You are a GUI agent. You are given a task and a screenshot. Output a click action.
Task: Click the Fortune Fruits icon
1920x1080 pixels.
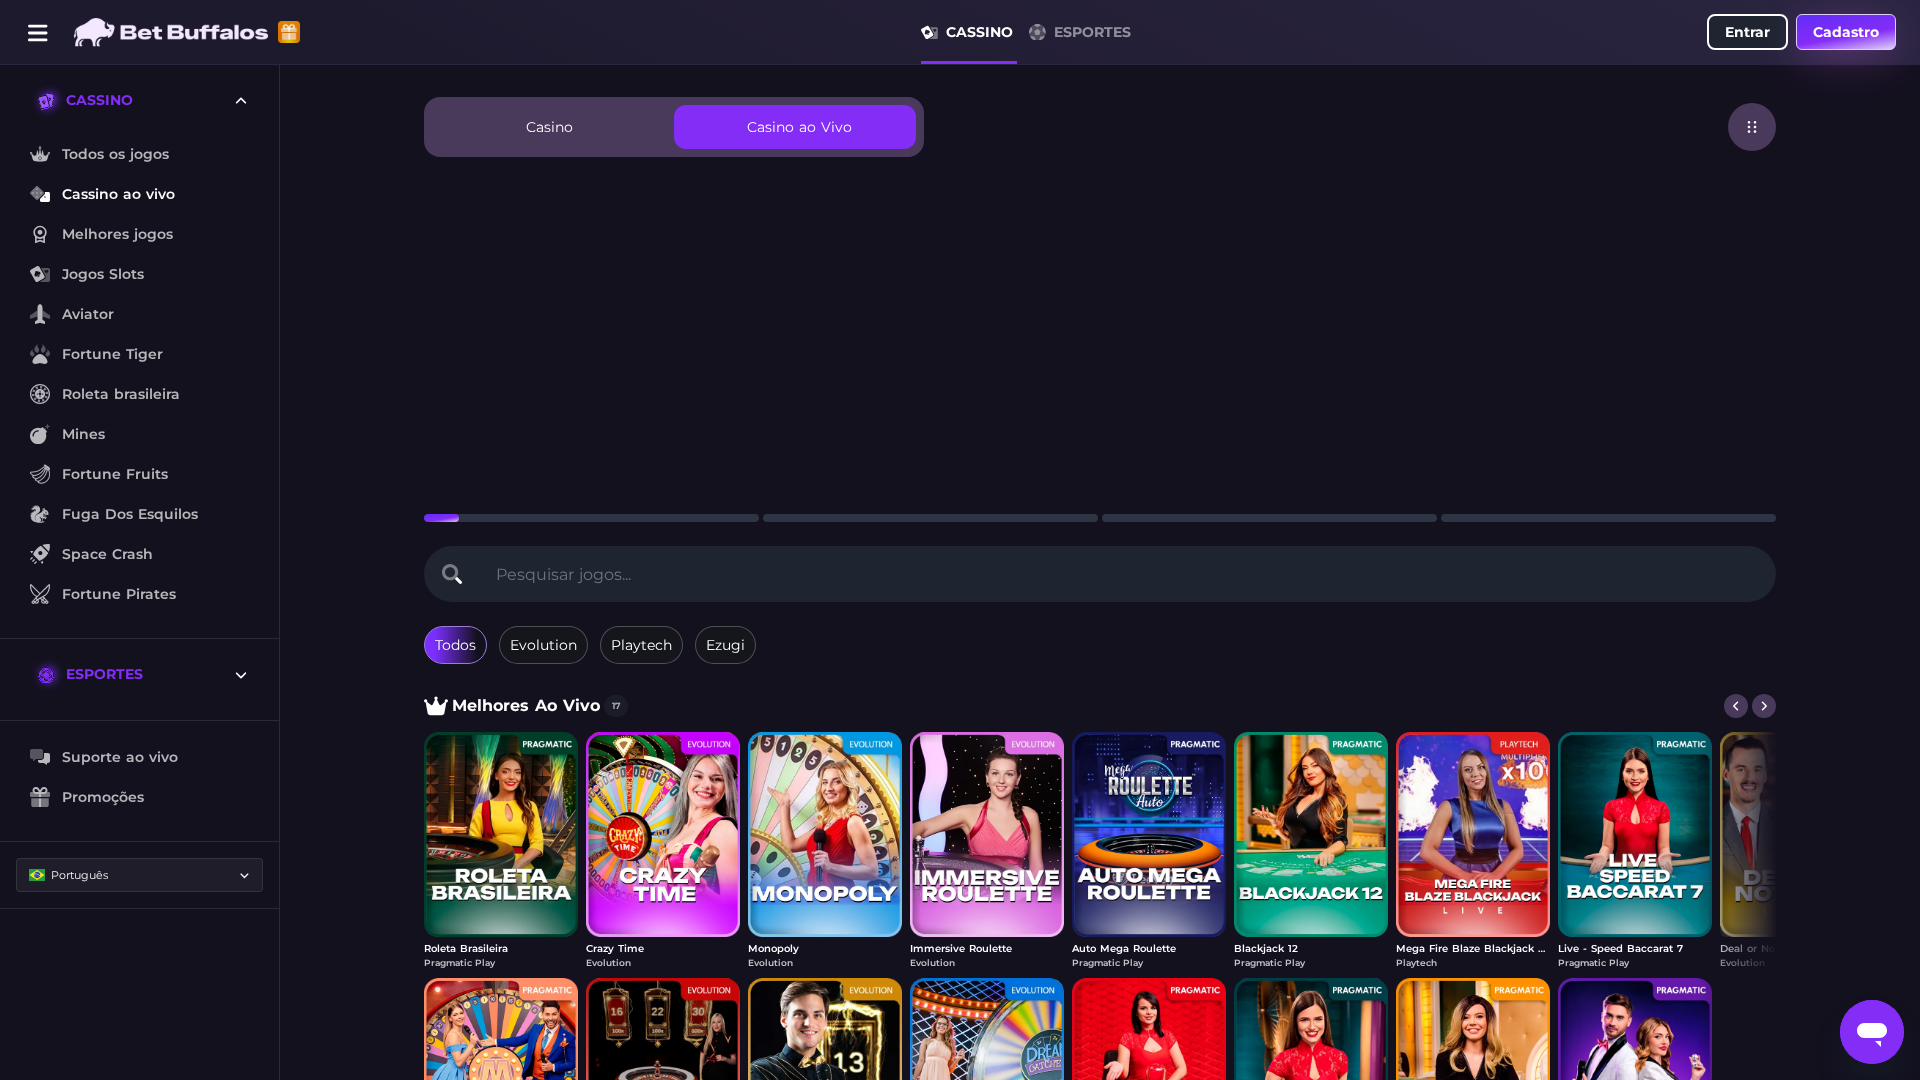tap(40, 474)
